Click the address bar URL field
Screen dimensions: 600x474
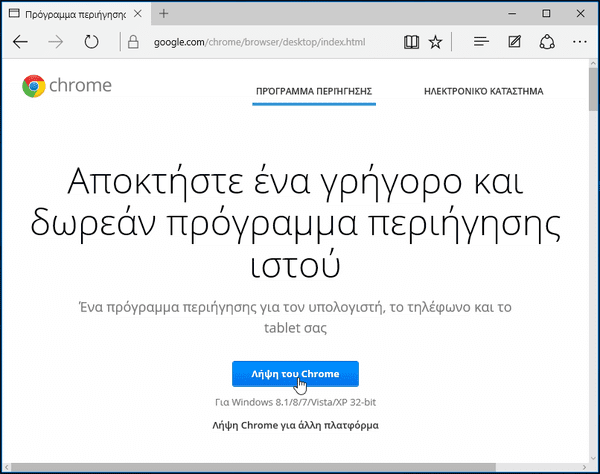[x=259, y=42]
